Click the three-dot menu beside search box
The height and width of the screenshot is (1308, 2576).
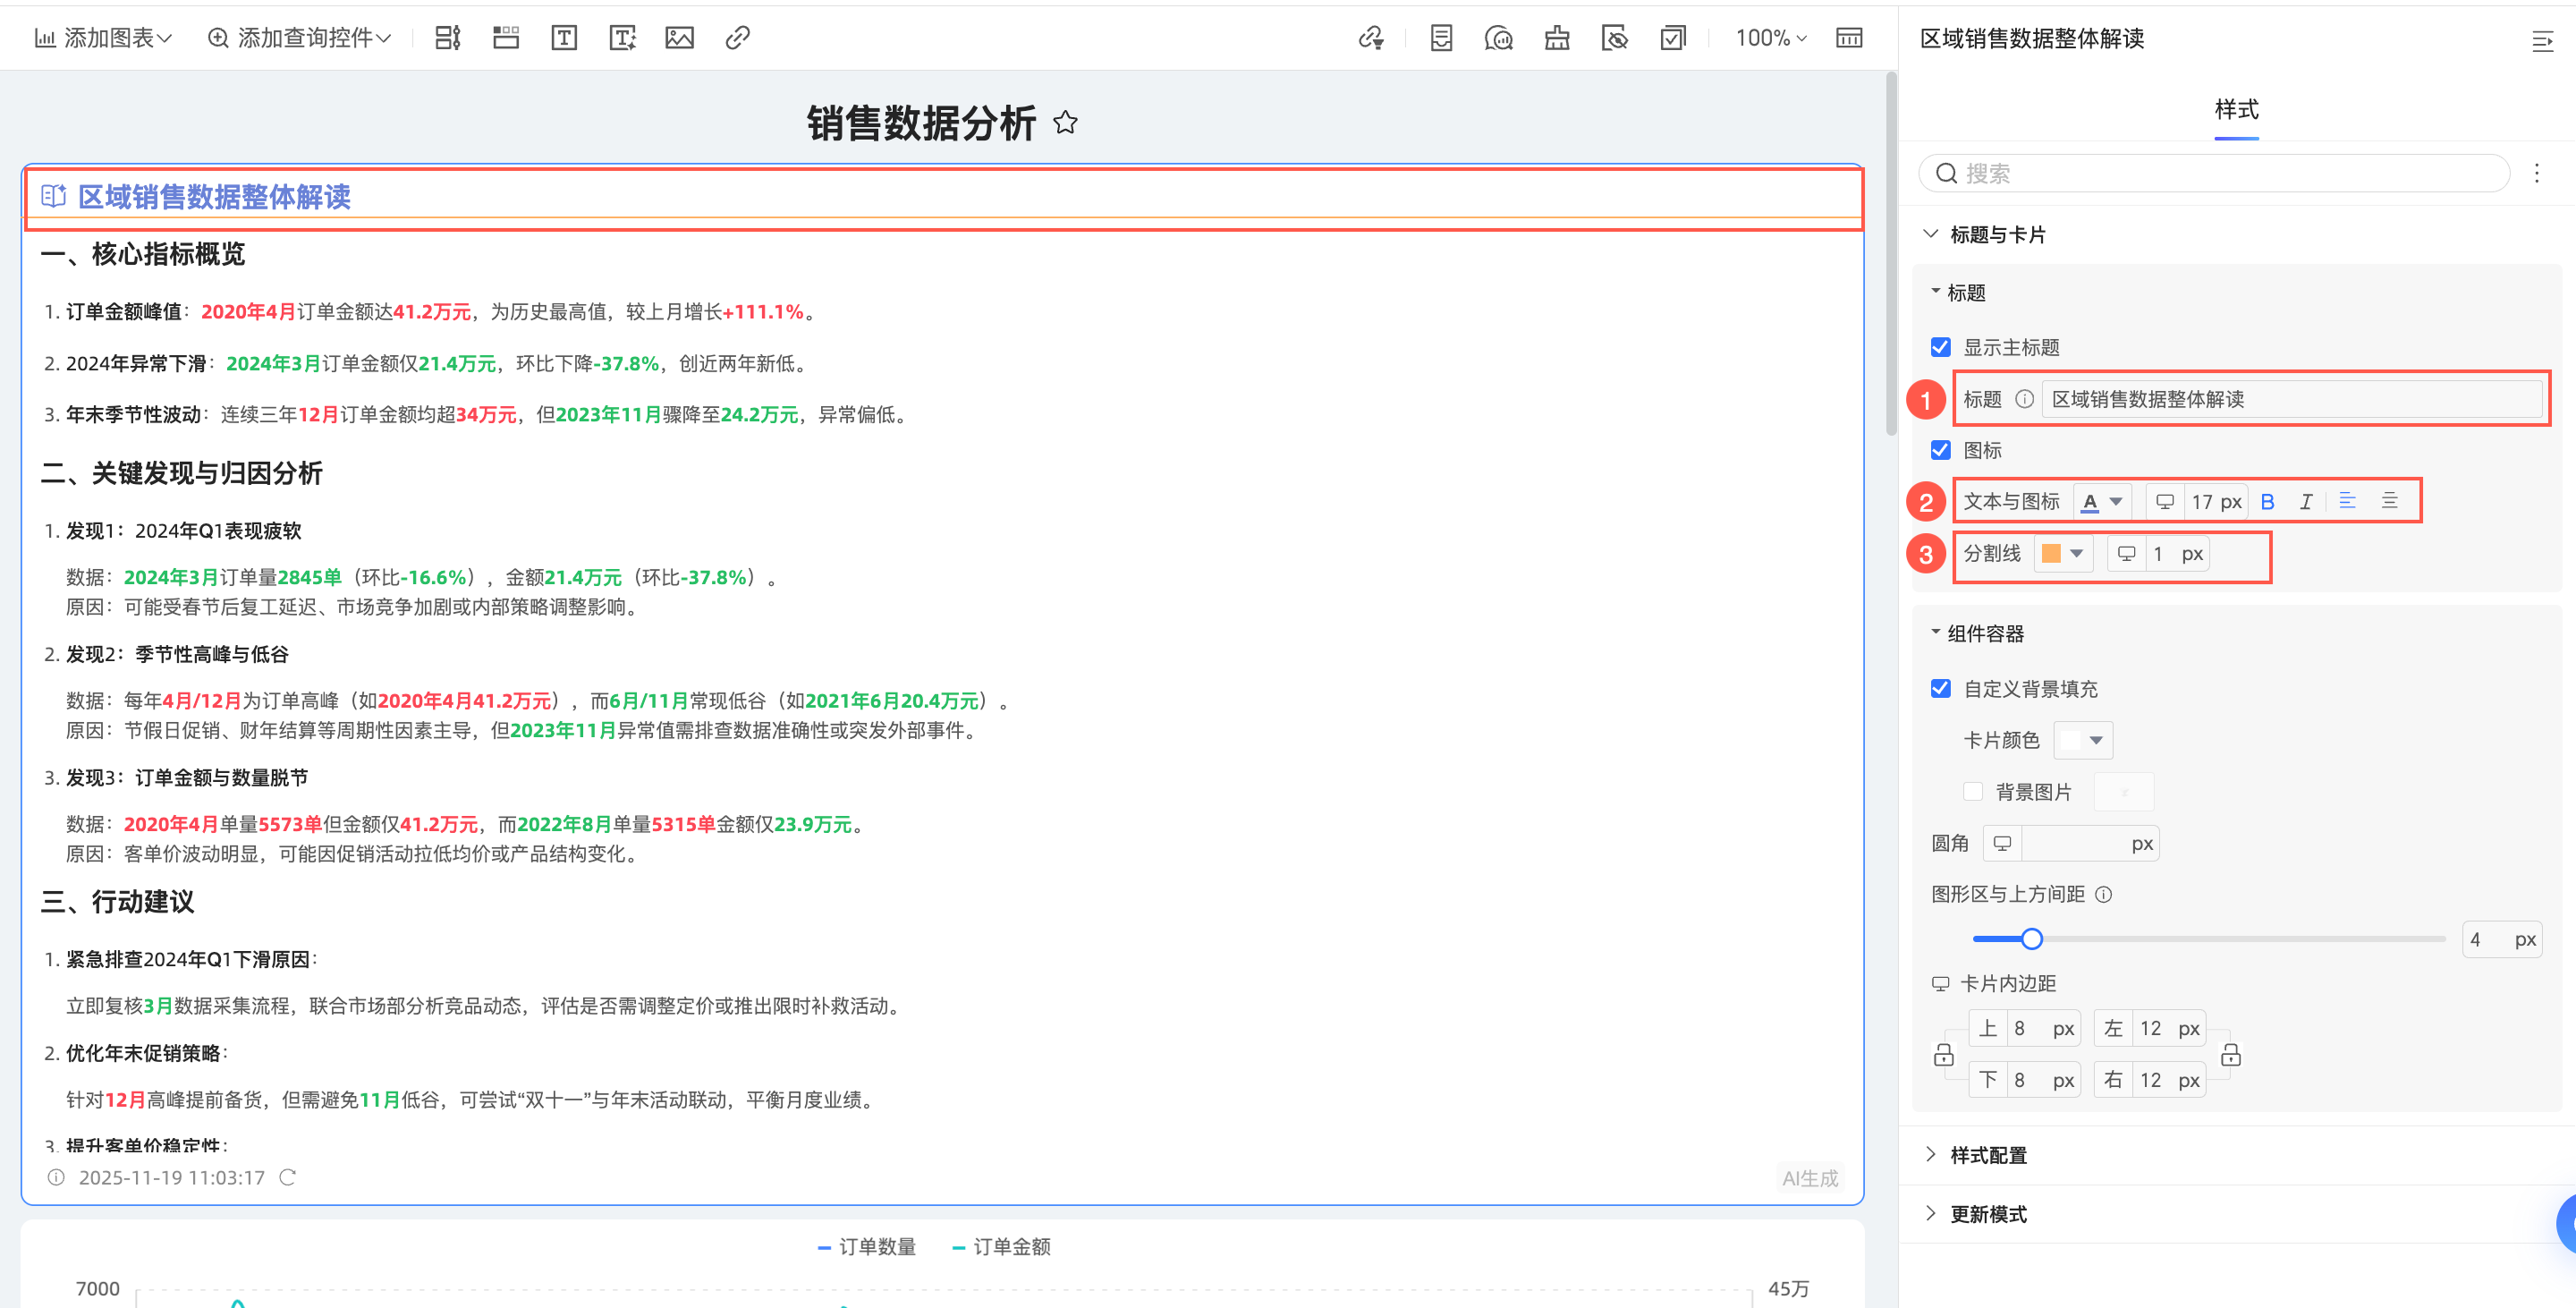point(2536,173)
